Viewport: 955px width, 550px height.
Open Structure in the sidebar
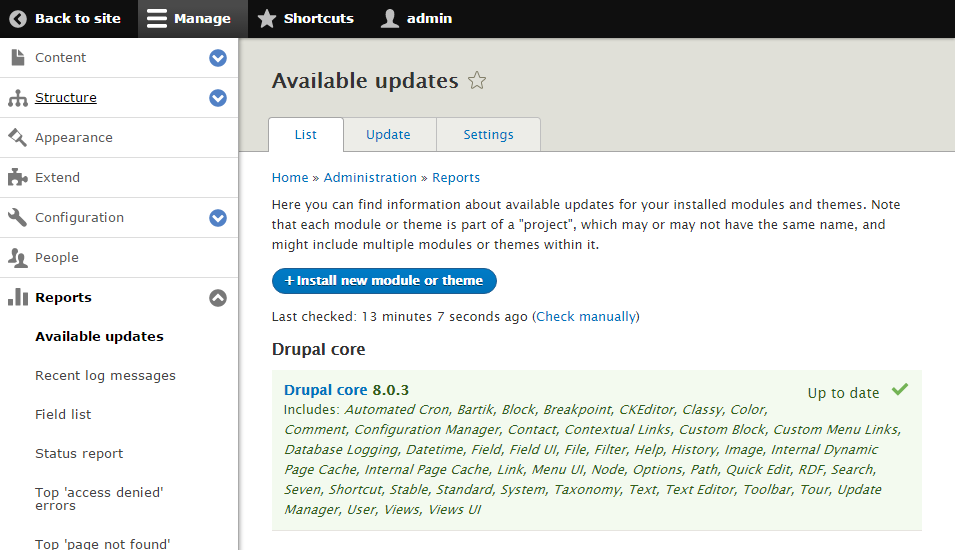(x=66, y=97)
